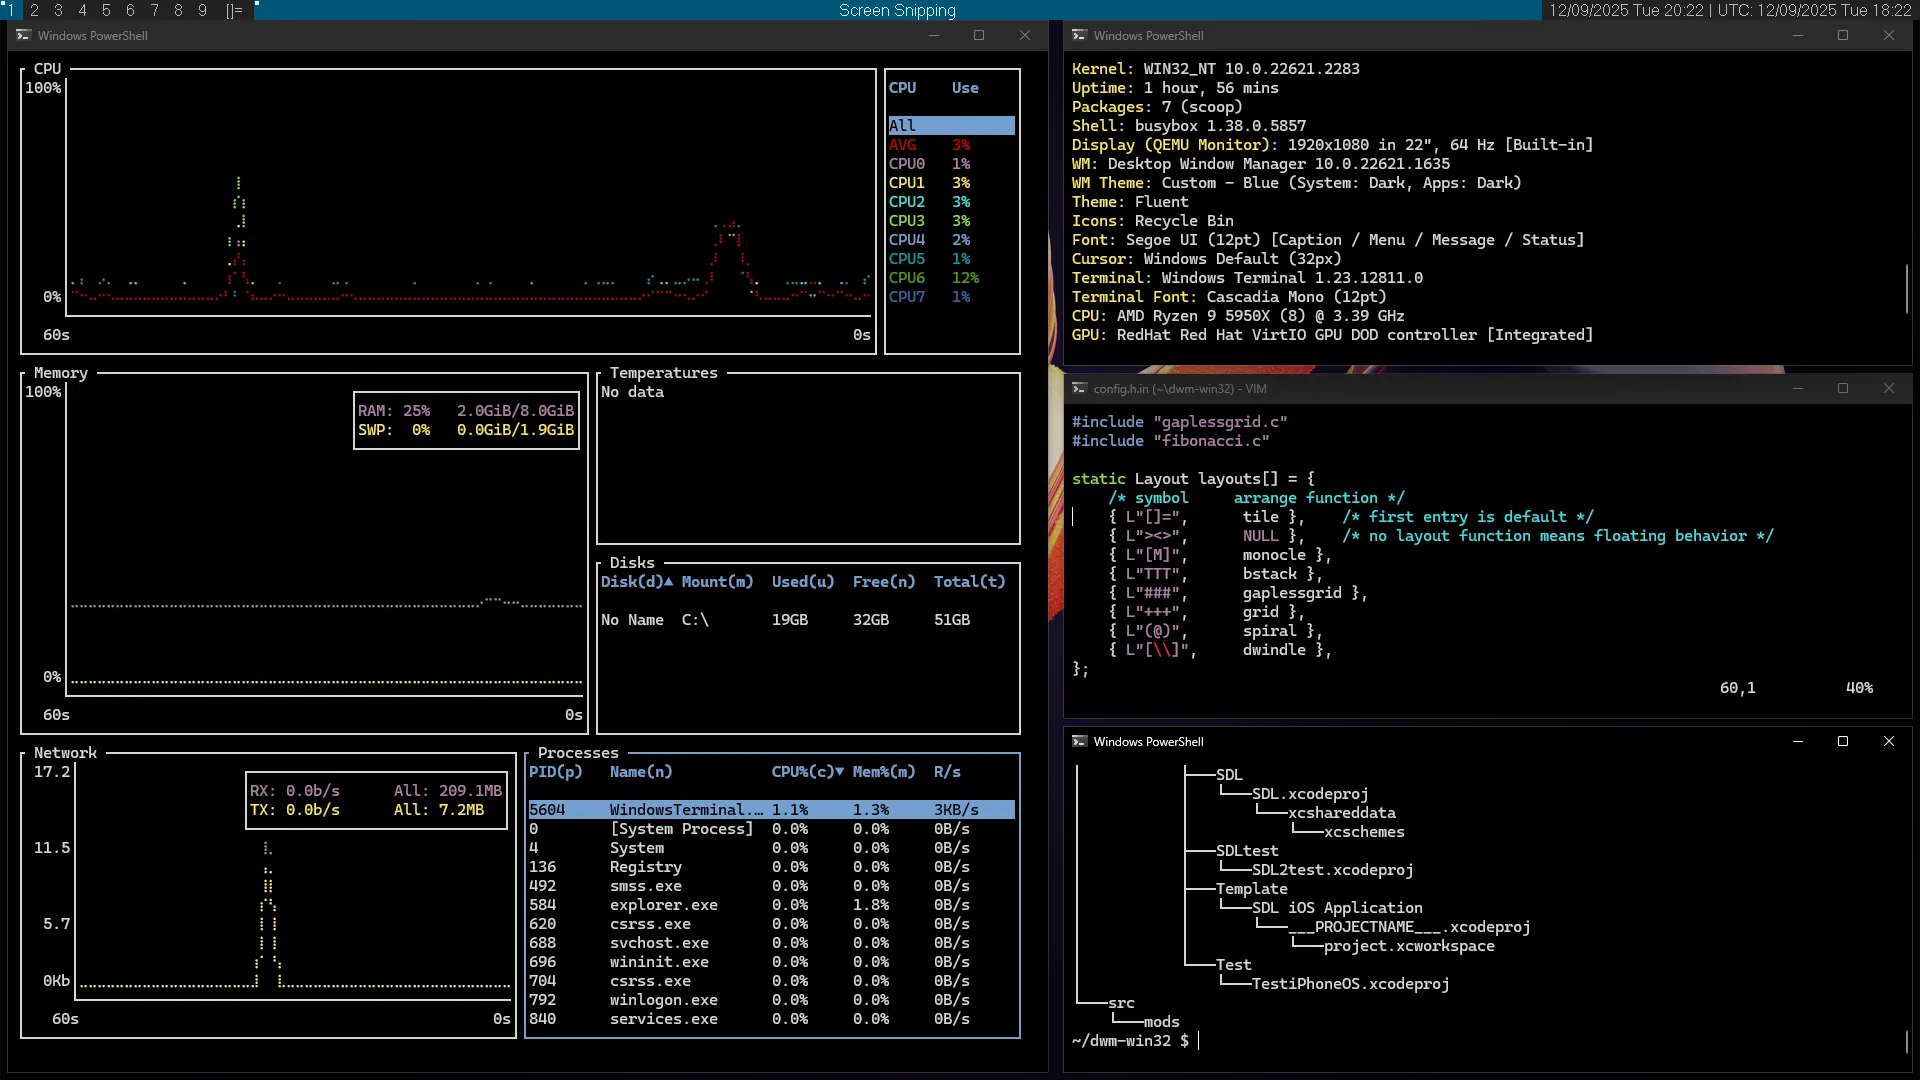Minimize the bottom-right PowerShell window
The width and height of the screenshot is (1920, 1080).
1797,741
